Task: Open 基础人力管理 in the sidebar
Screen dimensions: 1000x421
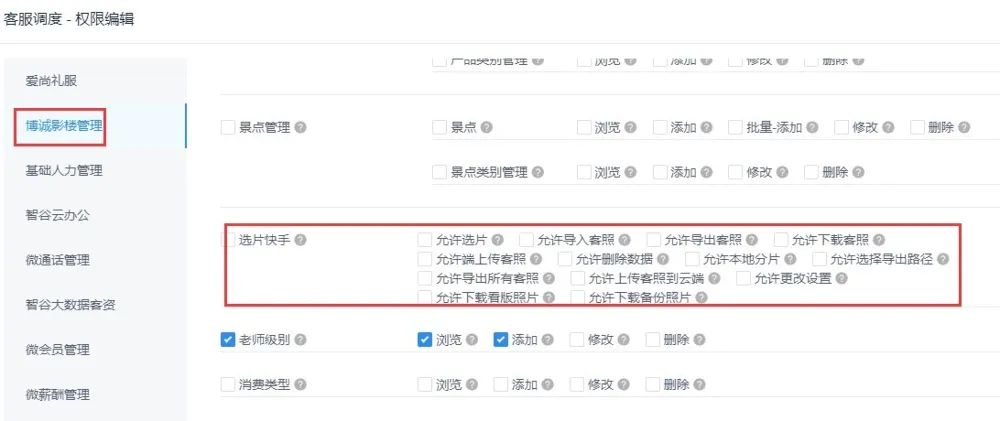Action: [64, 171]
